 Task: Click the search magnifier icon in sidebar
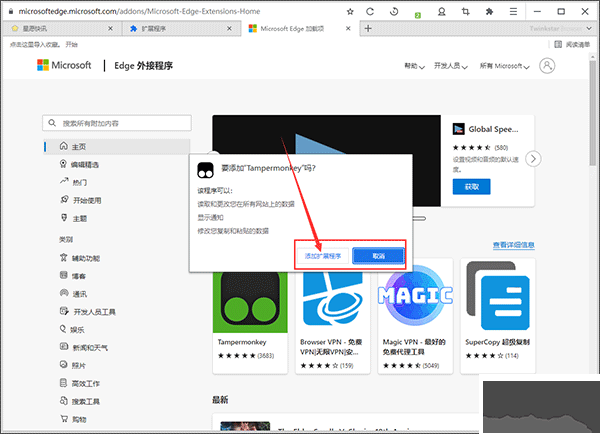(x=52, y=123)
